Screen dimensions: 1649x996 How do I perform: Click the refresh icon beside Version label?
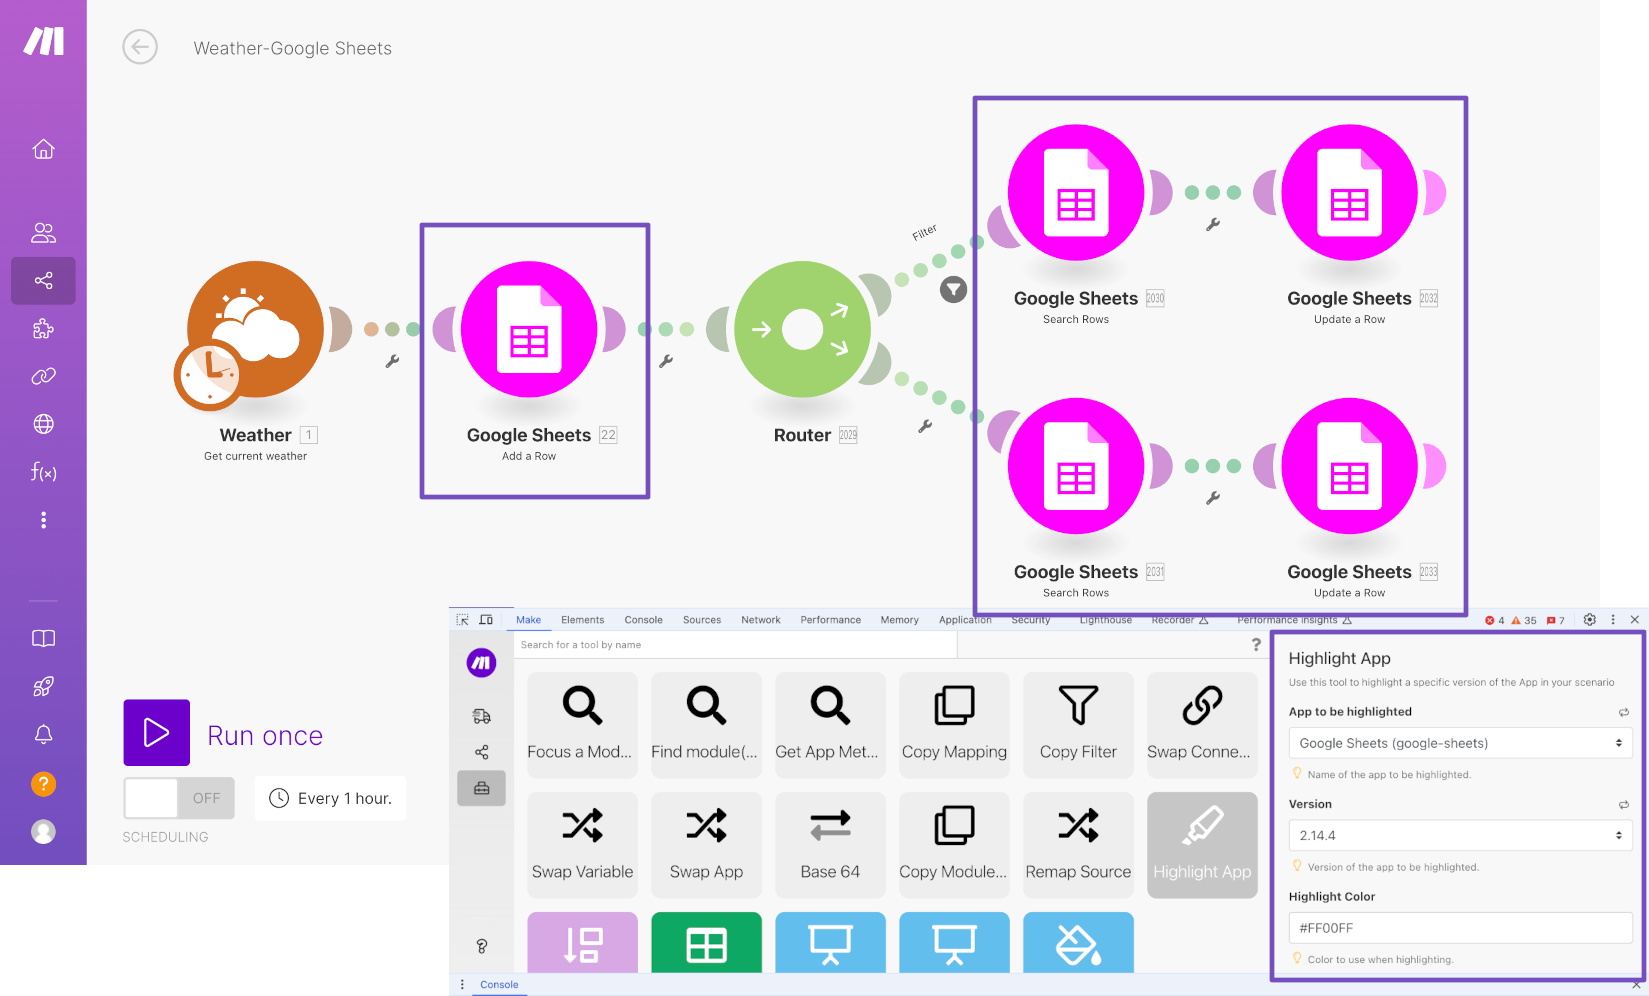point(1623,804)
